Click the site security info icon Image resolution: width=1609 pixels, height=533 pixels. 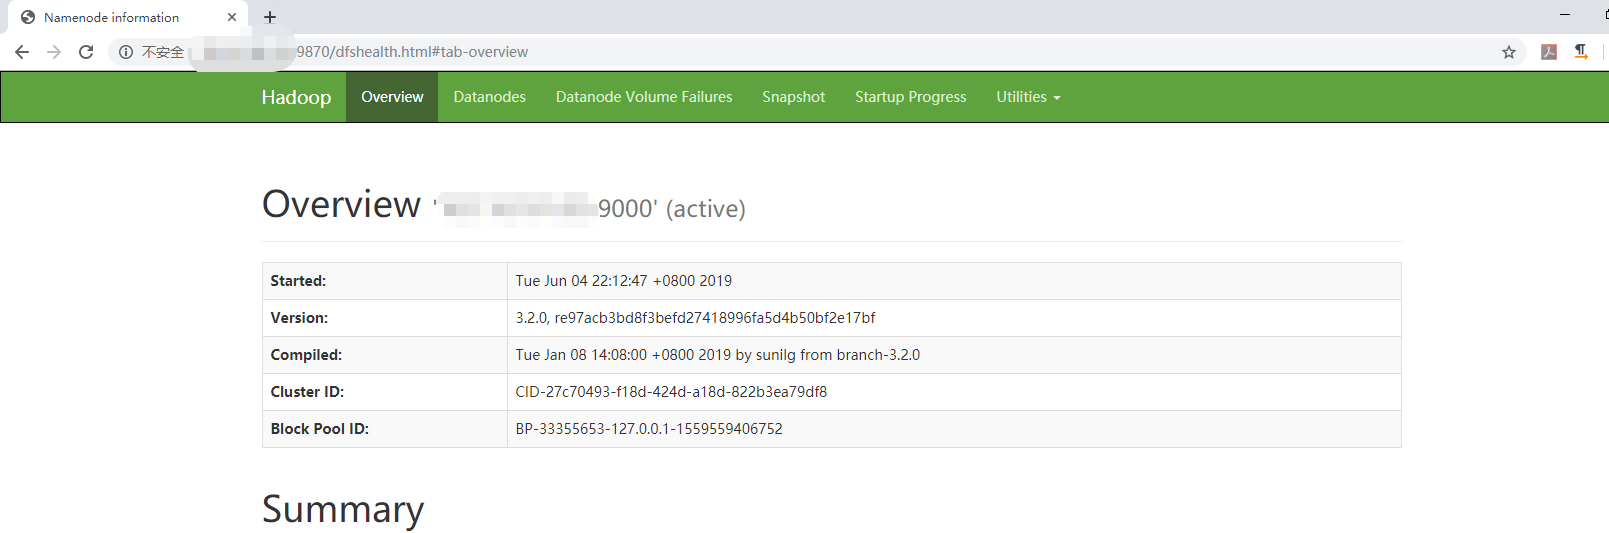click(x=126, y=52)
